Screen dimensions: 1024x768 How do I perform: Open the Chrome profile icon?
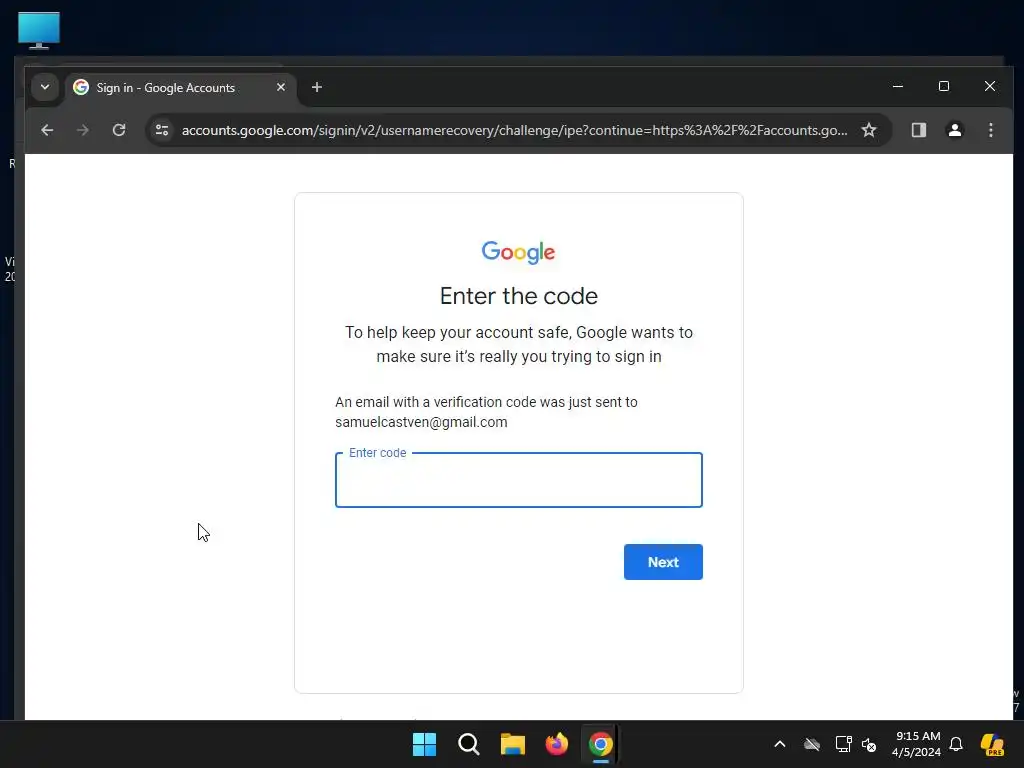[955, 130]
